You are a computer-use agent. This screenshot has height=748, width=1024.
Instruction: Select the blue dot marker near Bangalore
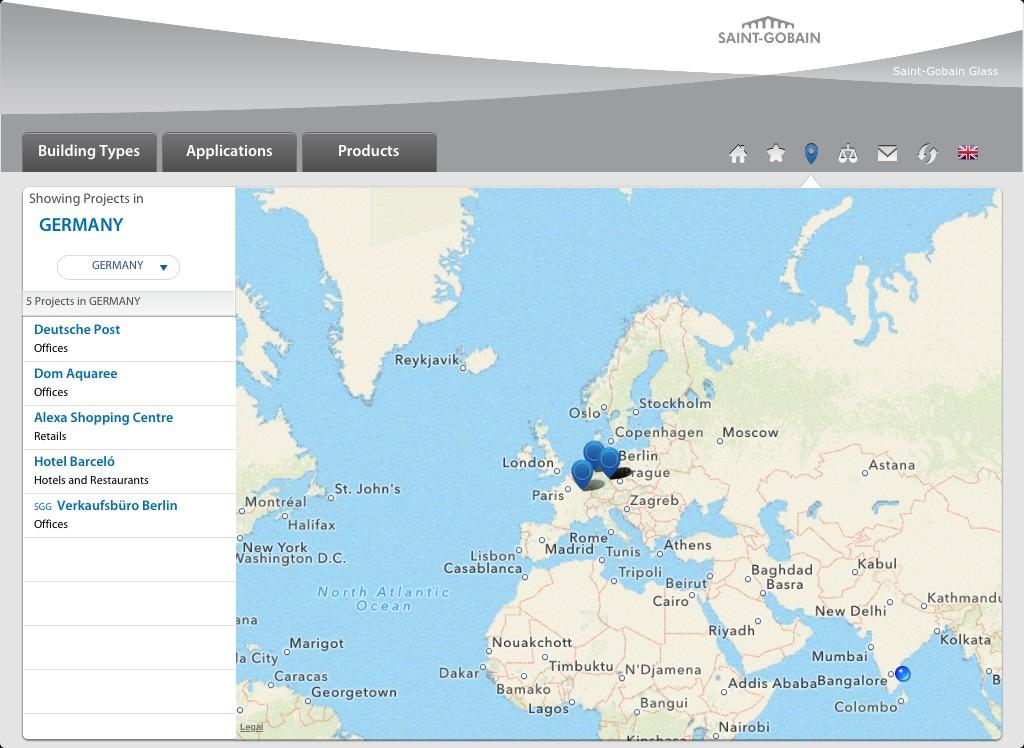[903, 673]
